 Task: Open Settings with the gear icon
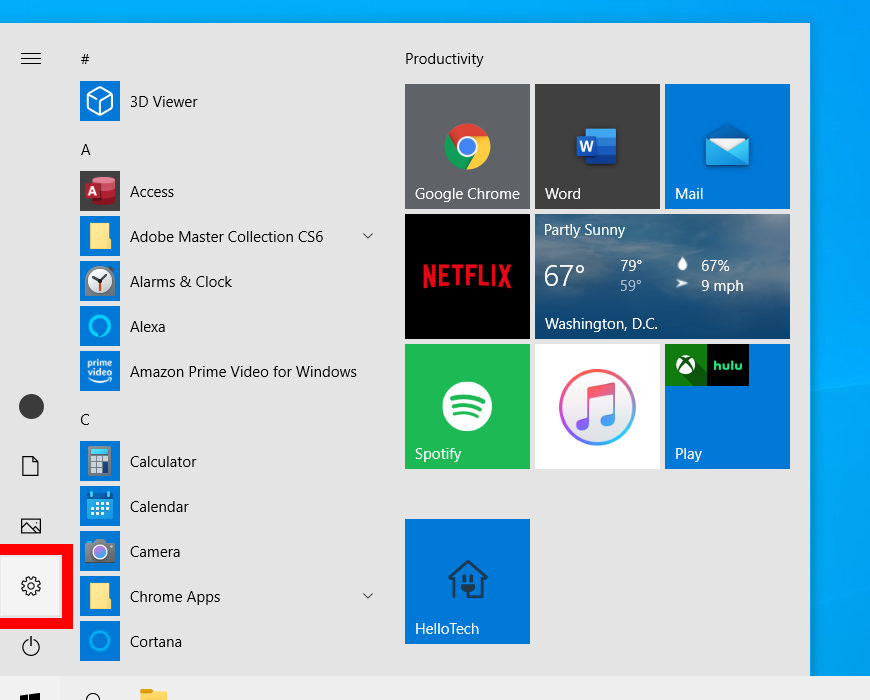click(31, 586)
